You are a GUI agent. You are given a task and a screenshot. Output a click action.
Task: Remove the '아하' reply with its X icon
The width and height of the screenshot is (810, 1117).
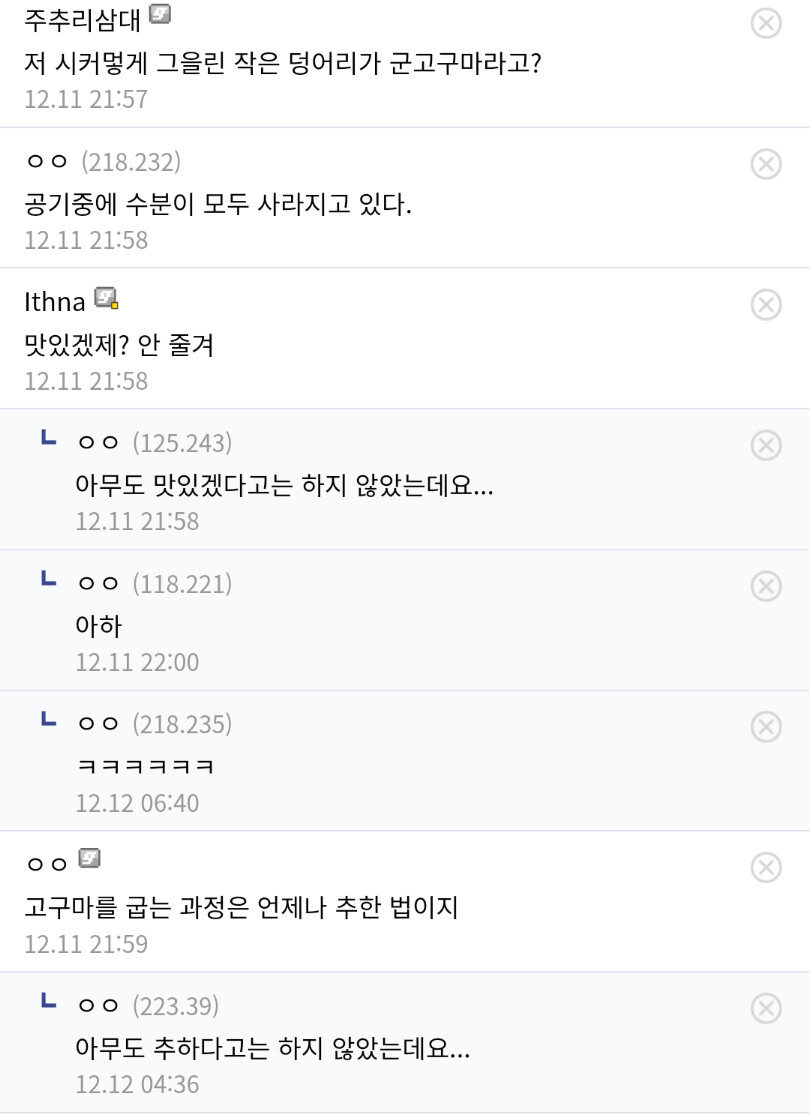(765, 585)
